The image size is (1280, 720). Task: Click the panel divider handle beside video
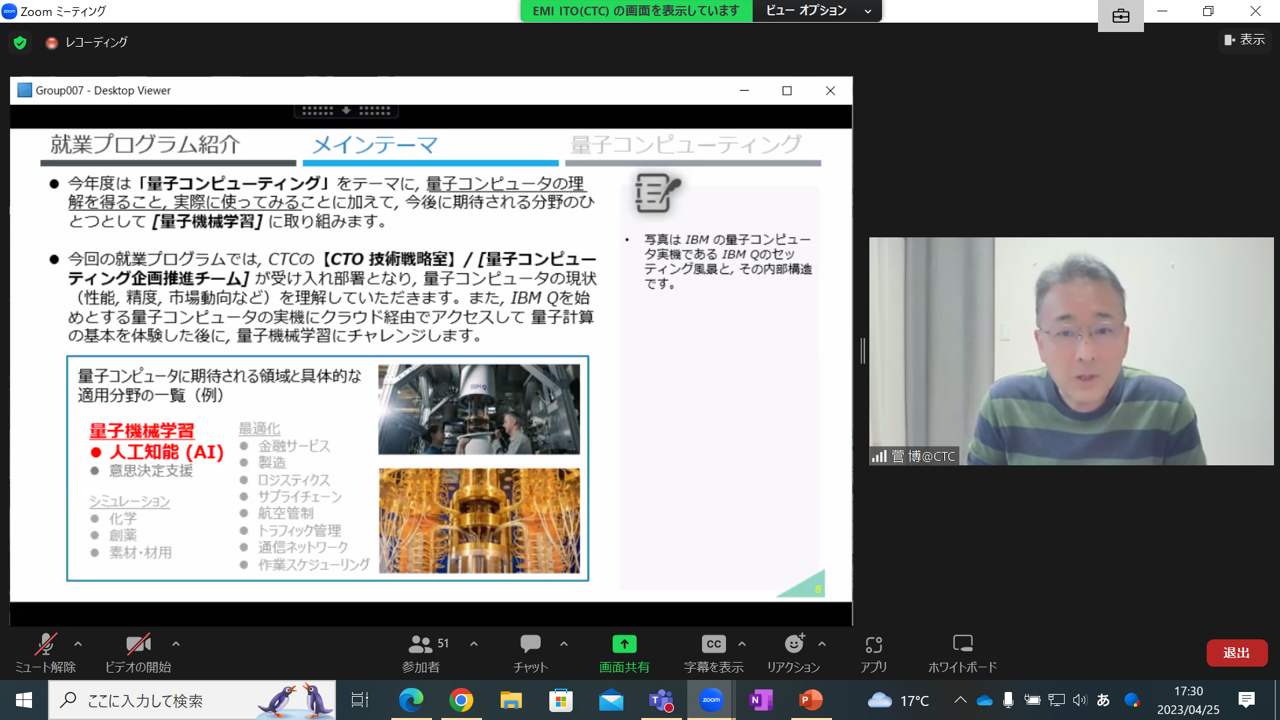click(x=862, y=350)
